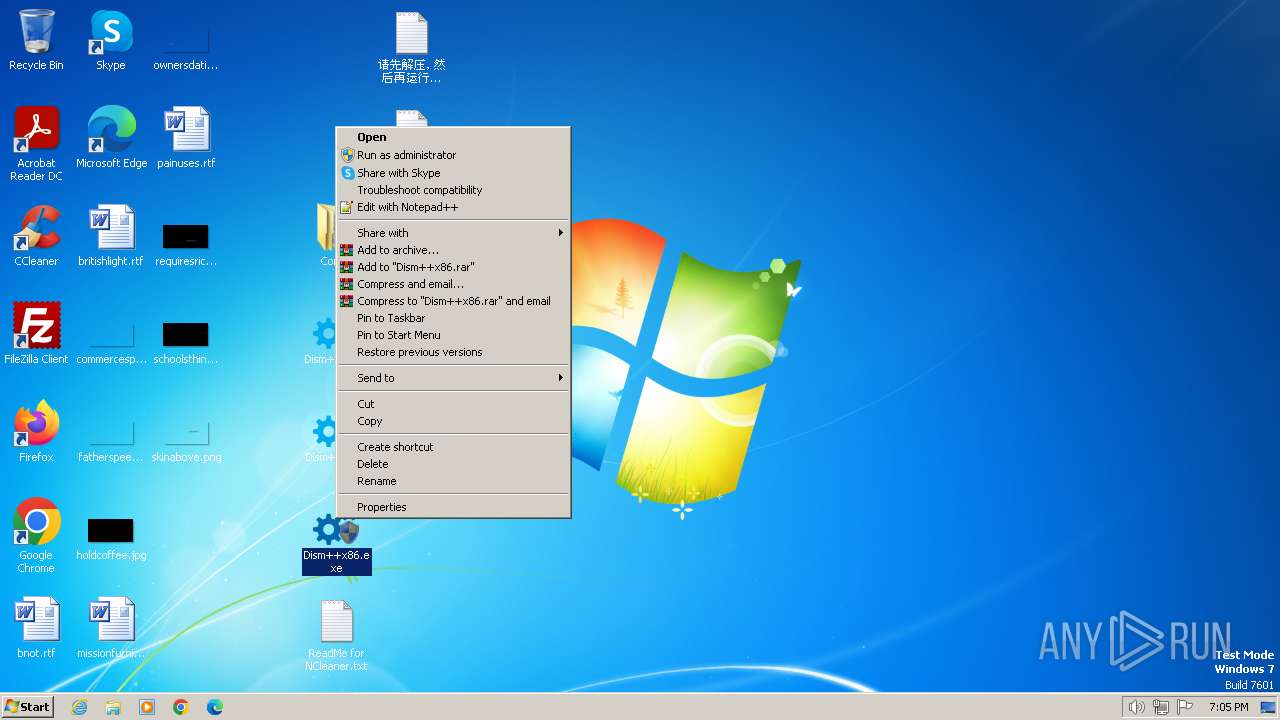
Task: Select the bnot.rtf document icon
Action: pos(36,628)
